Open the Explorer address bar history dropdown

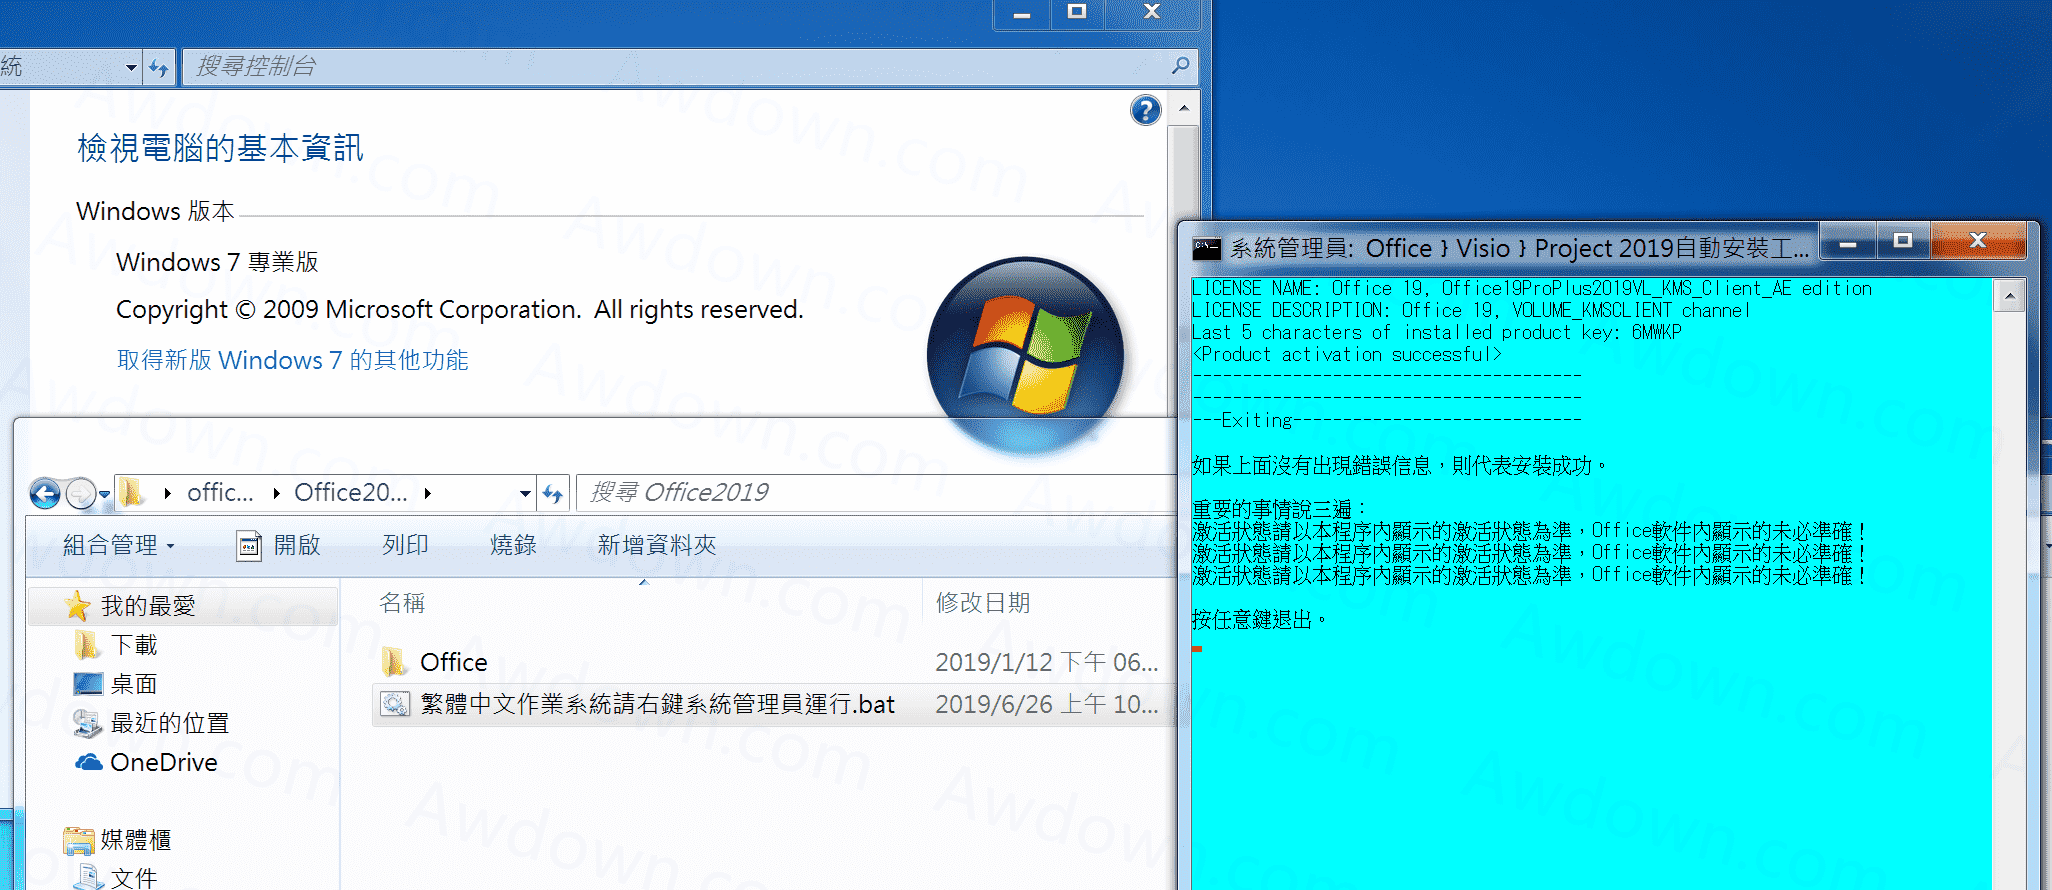pyautogui.click(x=525, y=493)
